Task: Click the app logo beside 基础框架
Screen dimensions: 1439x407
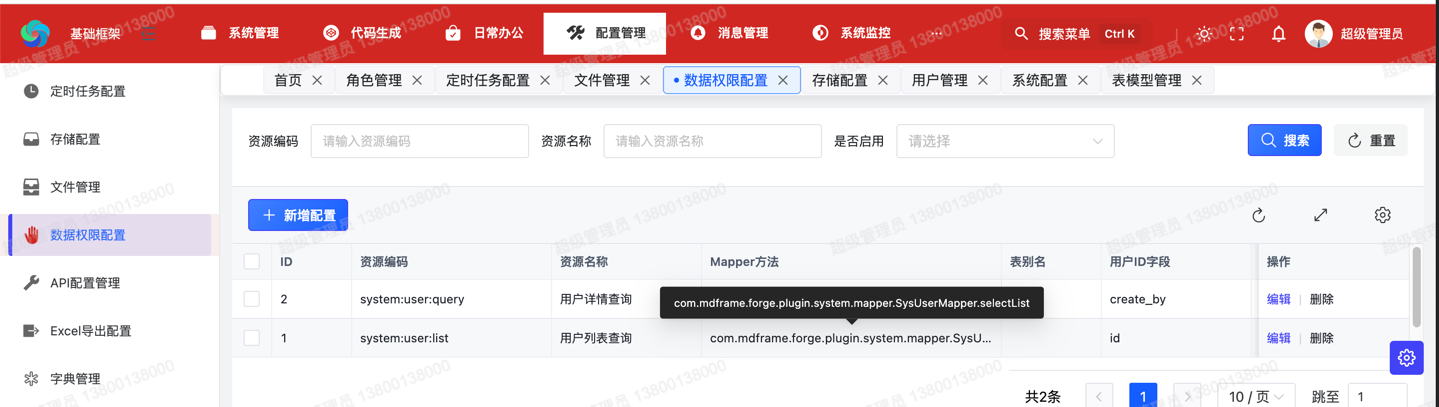Action: coord(35,33)
